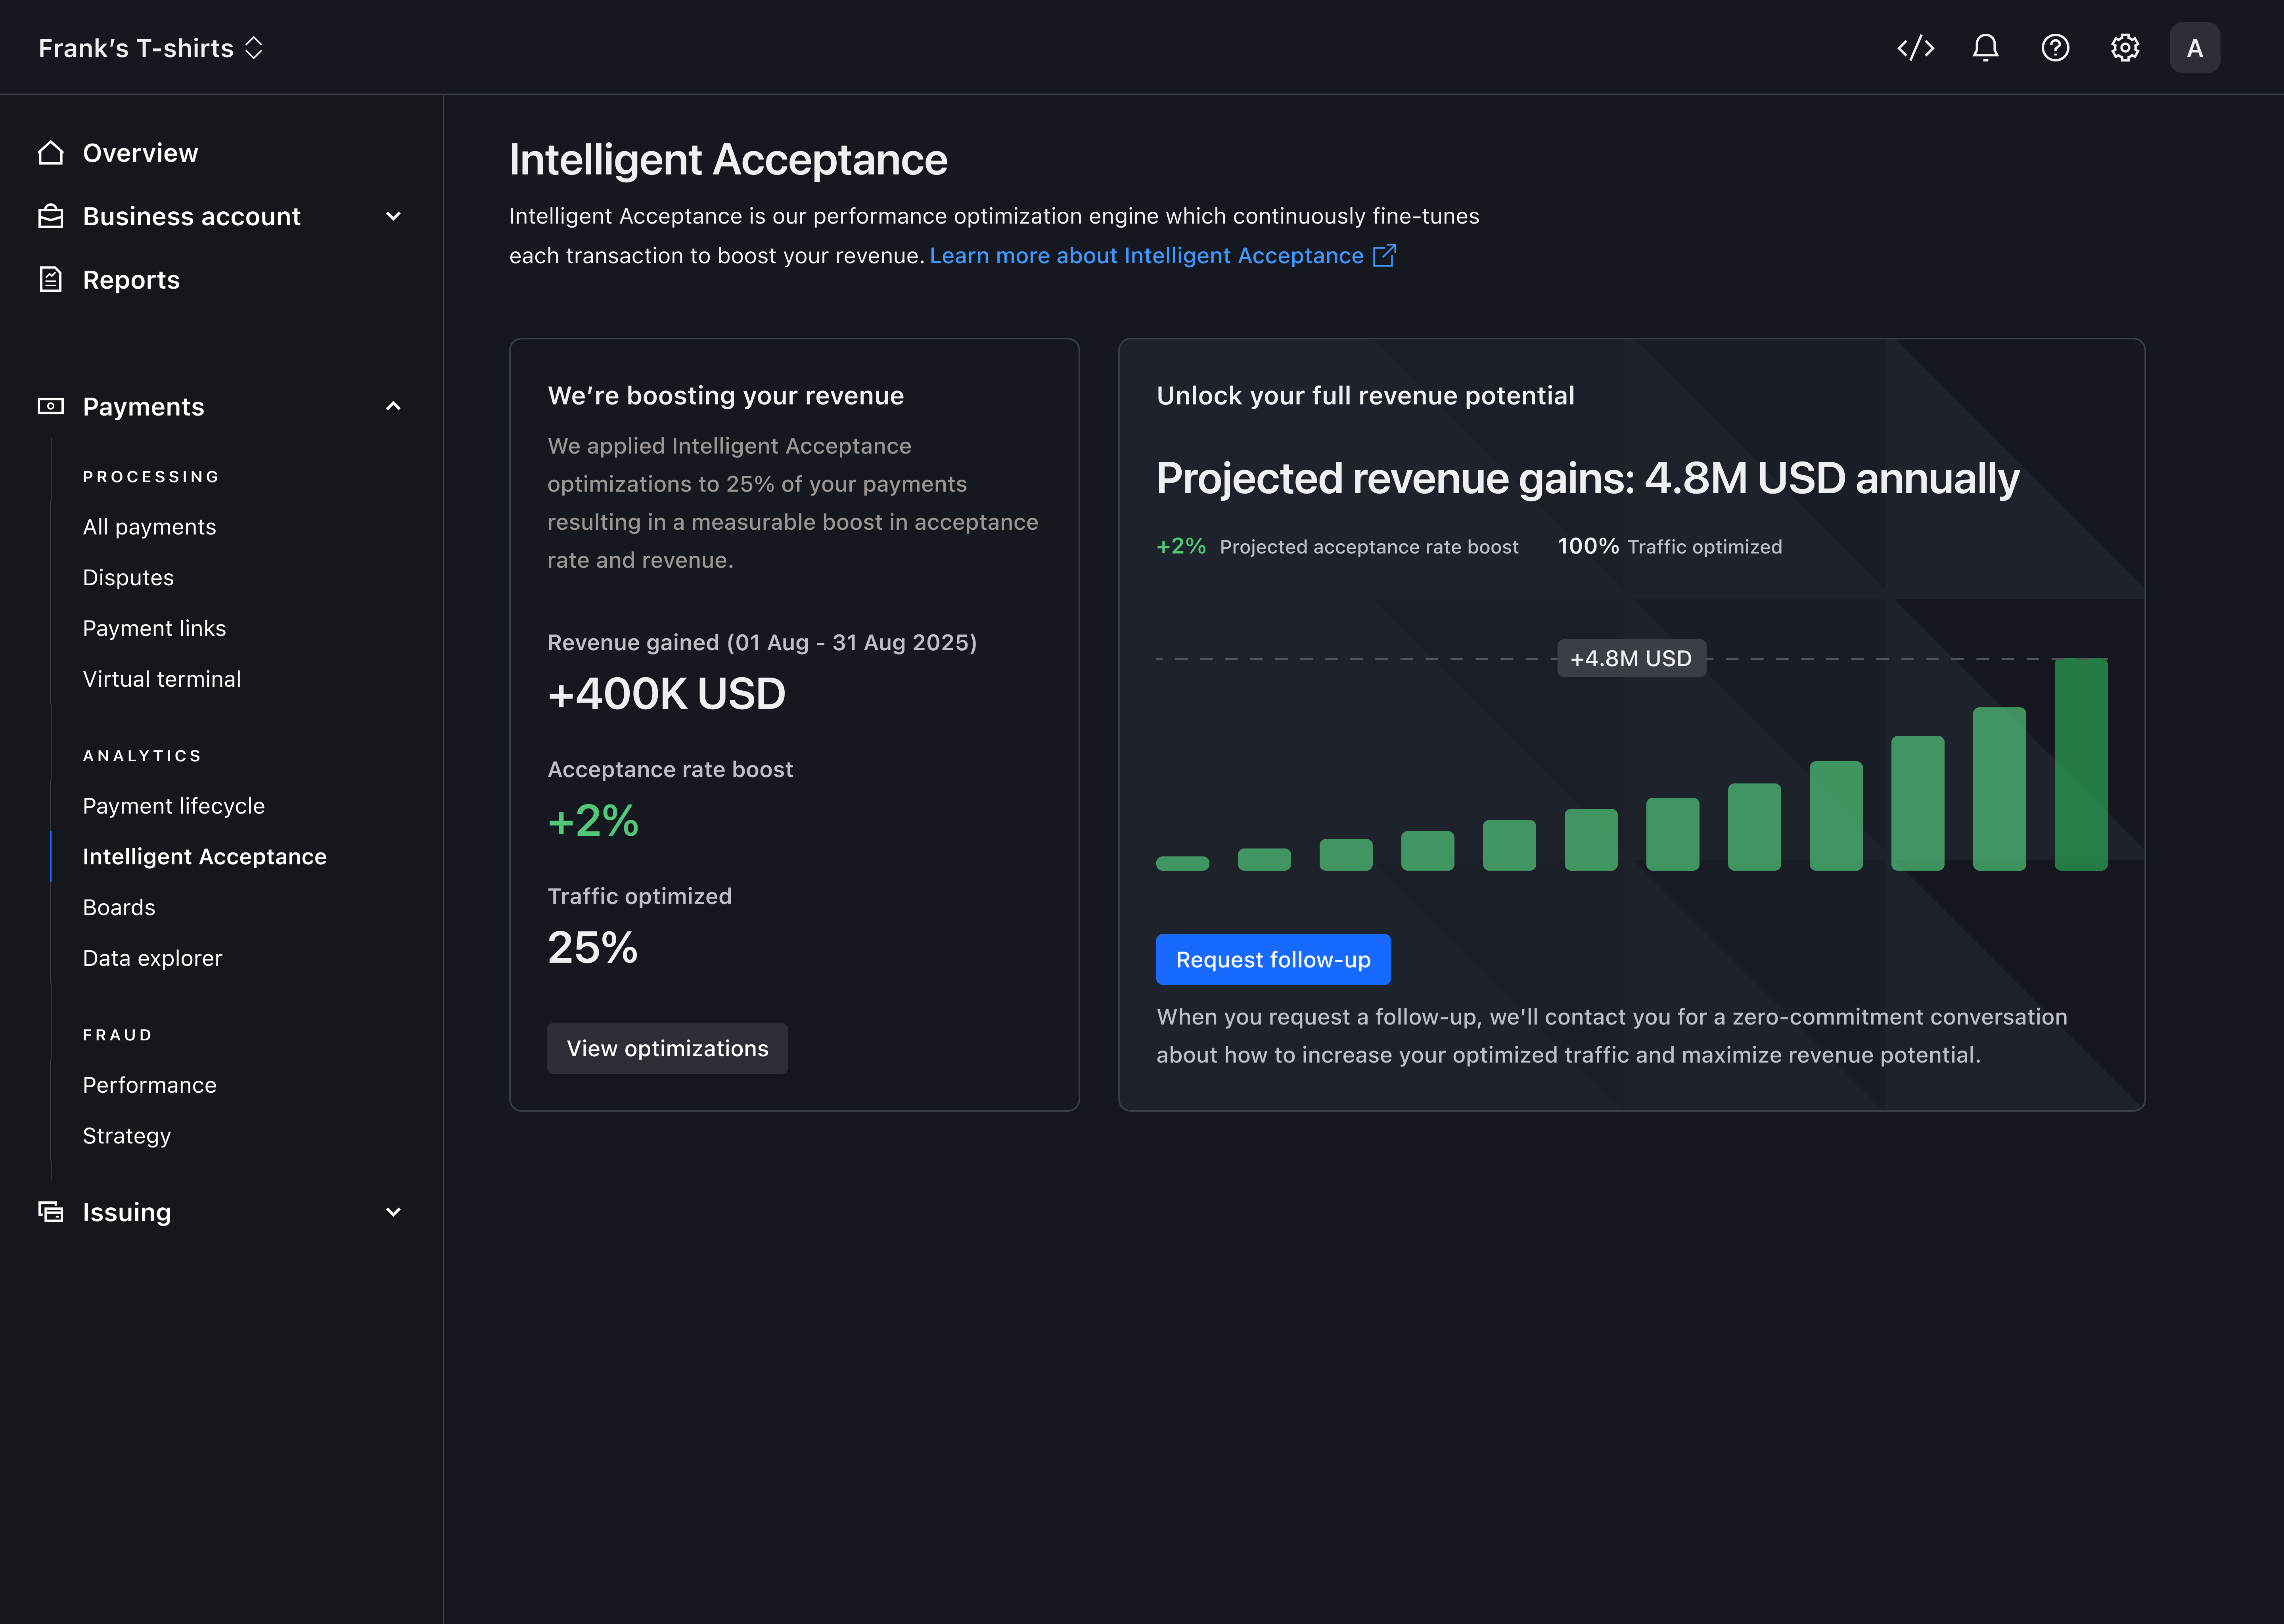Open fraud Strategy page
The height and width of the screenshot is (1624, 2284).
click(x=127, y=1136)
